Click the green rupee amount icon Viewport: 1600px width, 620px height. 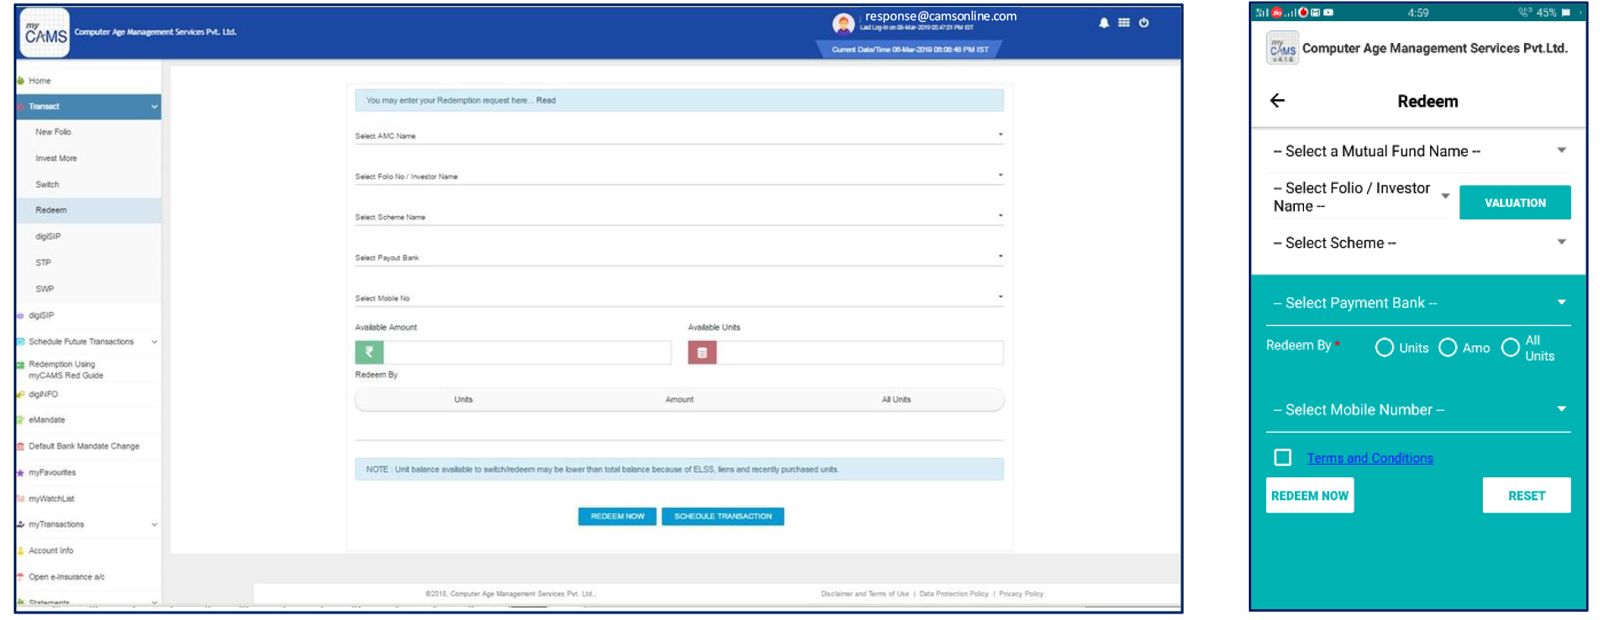[369, 352]
